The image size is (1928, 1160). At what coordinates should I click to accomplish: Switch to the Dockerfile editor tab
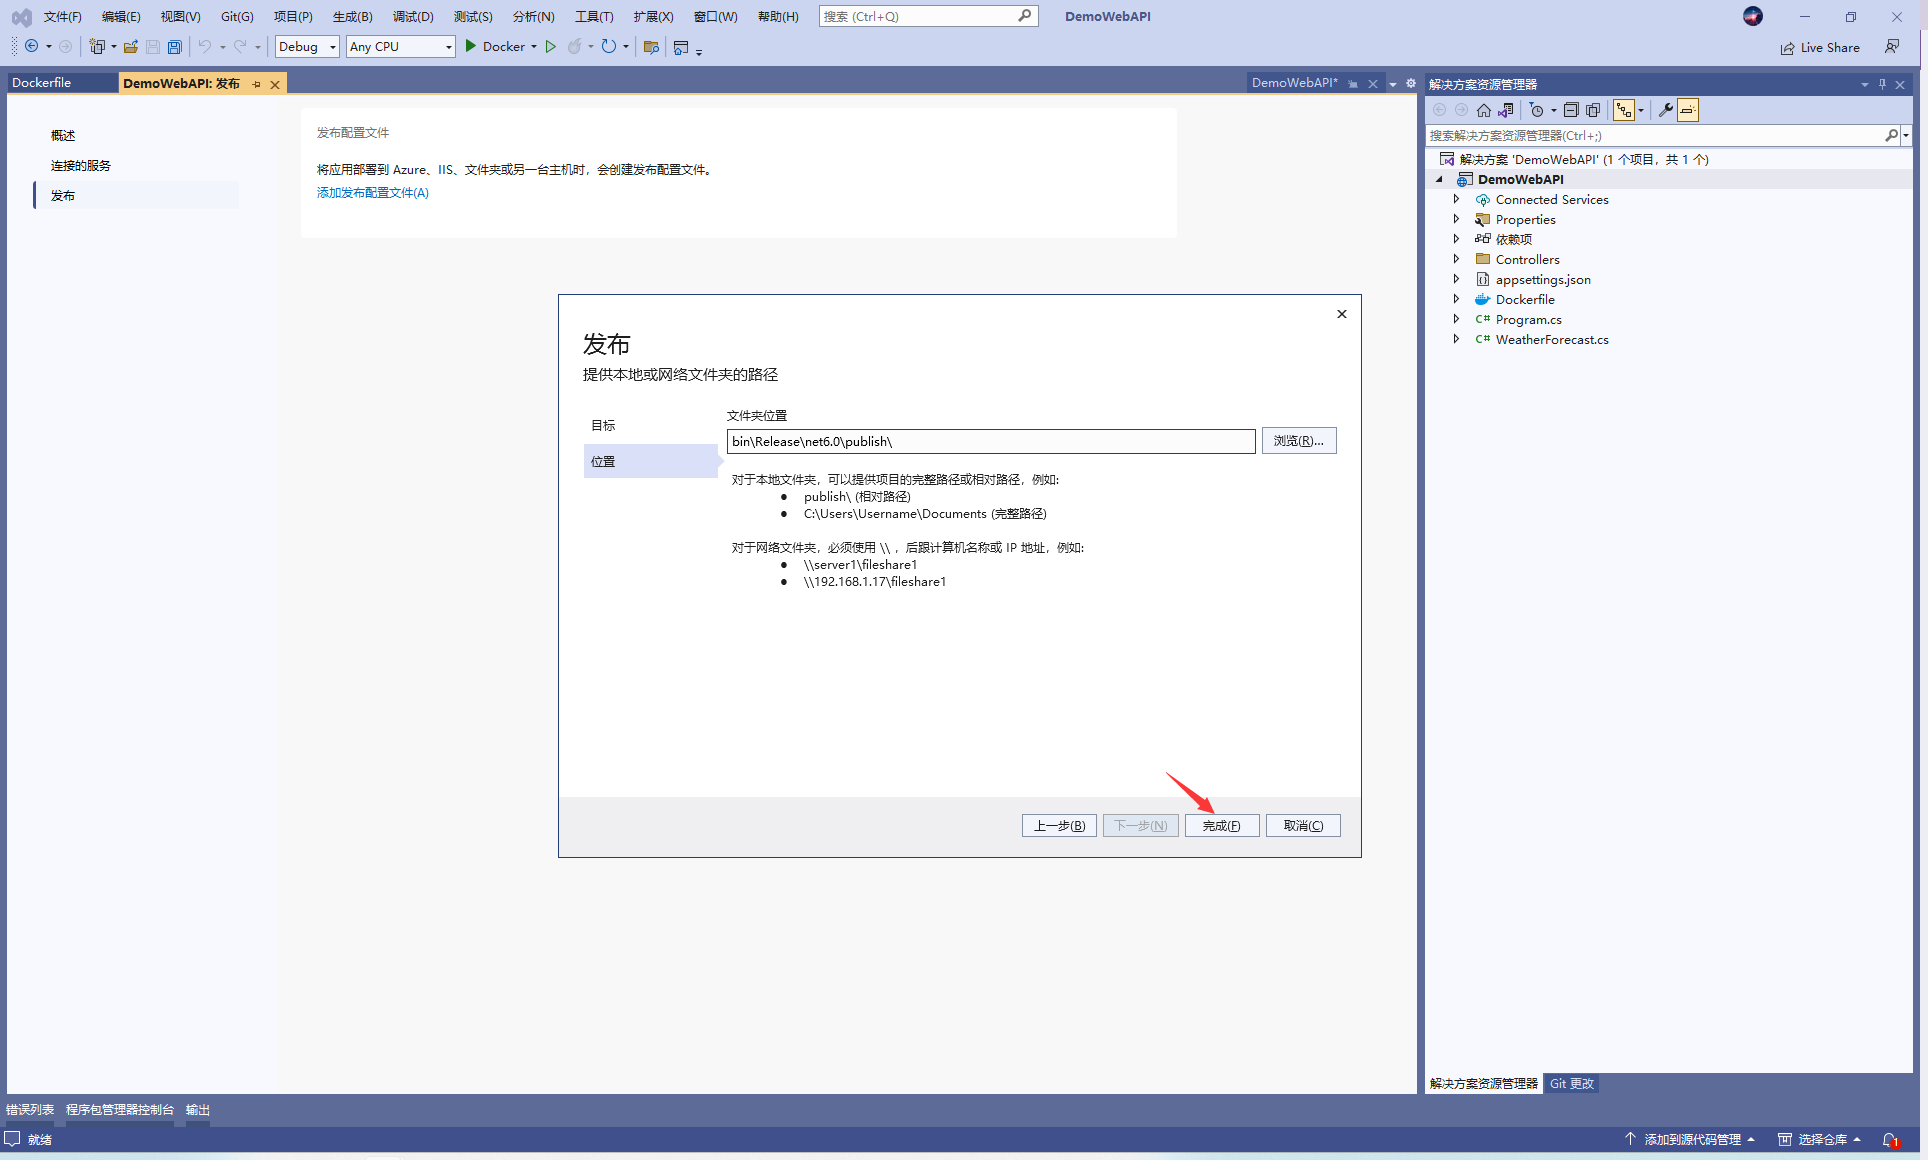coord(42,83)
